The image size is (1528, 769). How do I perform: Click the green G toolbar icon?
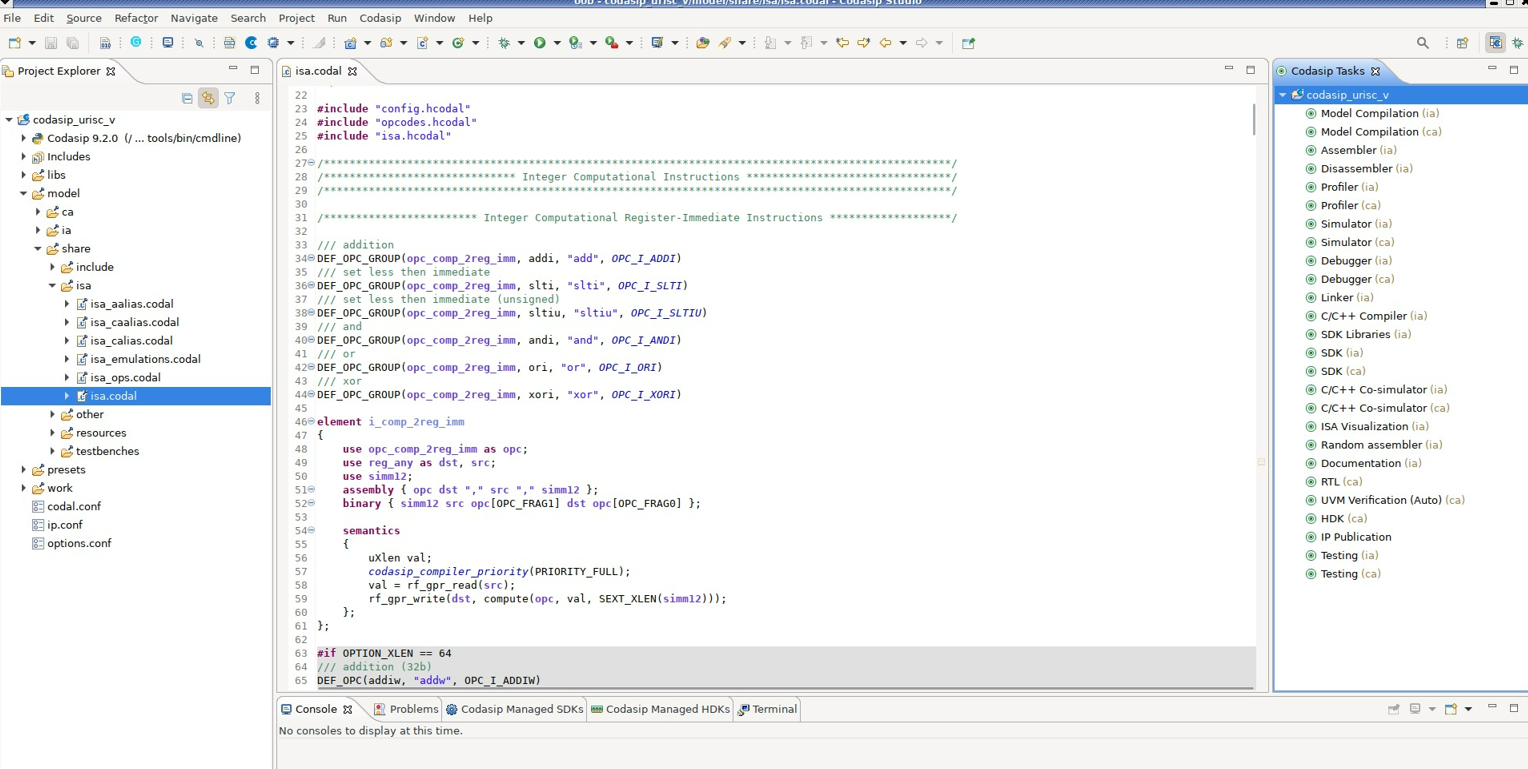(136, 42)
